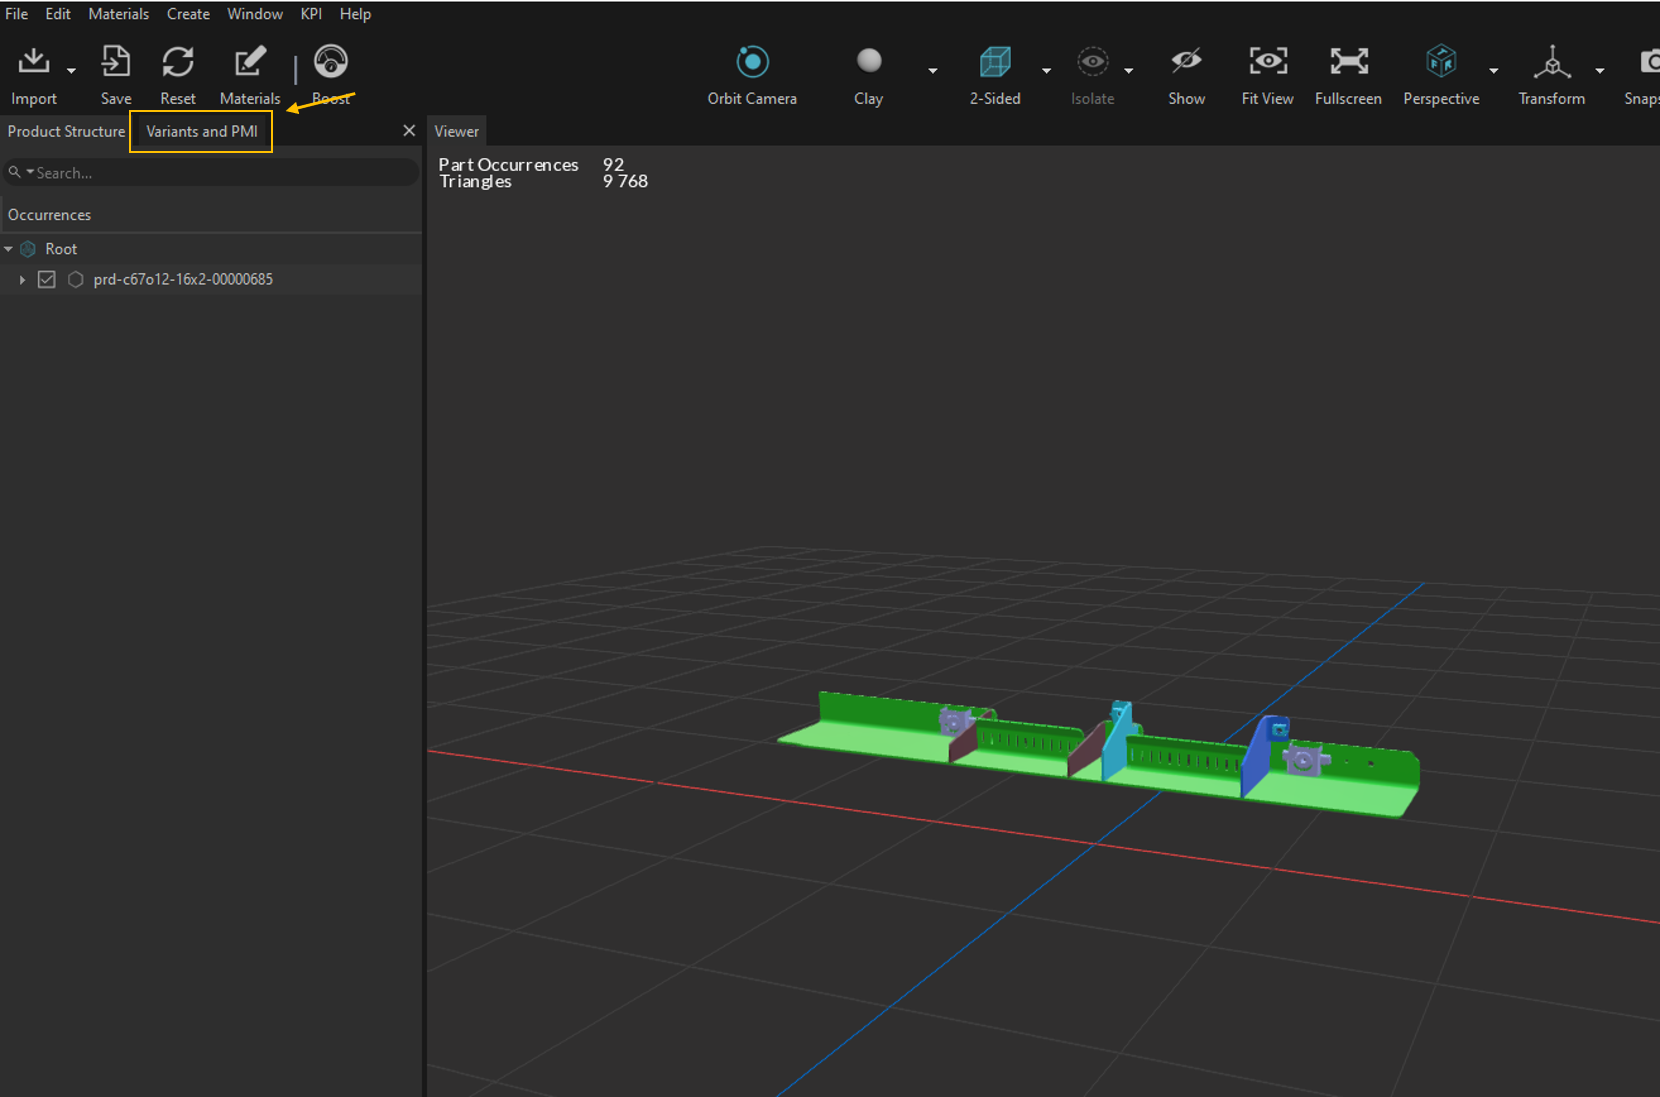Open the KPI menu
The height and width of the screenshot is (1097, 1660).
[x=311, y=14]
